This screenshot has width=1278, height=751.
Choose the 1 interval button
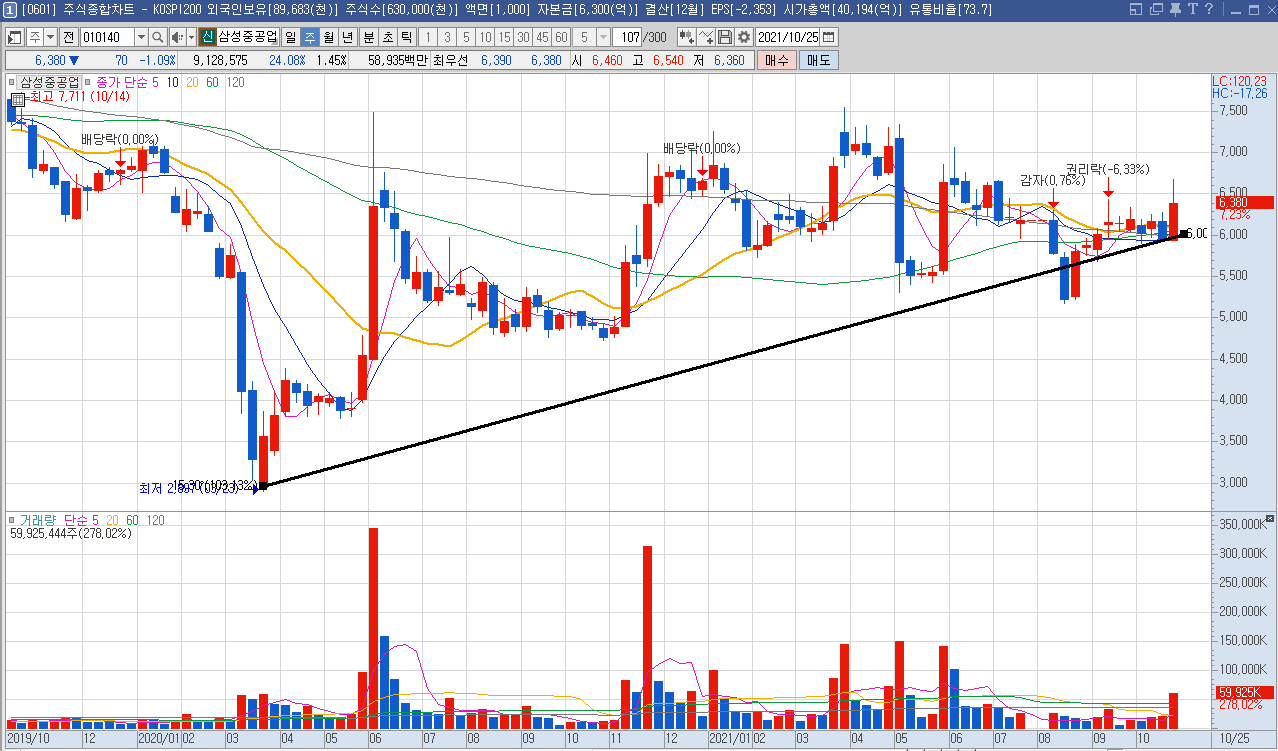[427, 37]
